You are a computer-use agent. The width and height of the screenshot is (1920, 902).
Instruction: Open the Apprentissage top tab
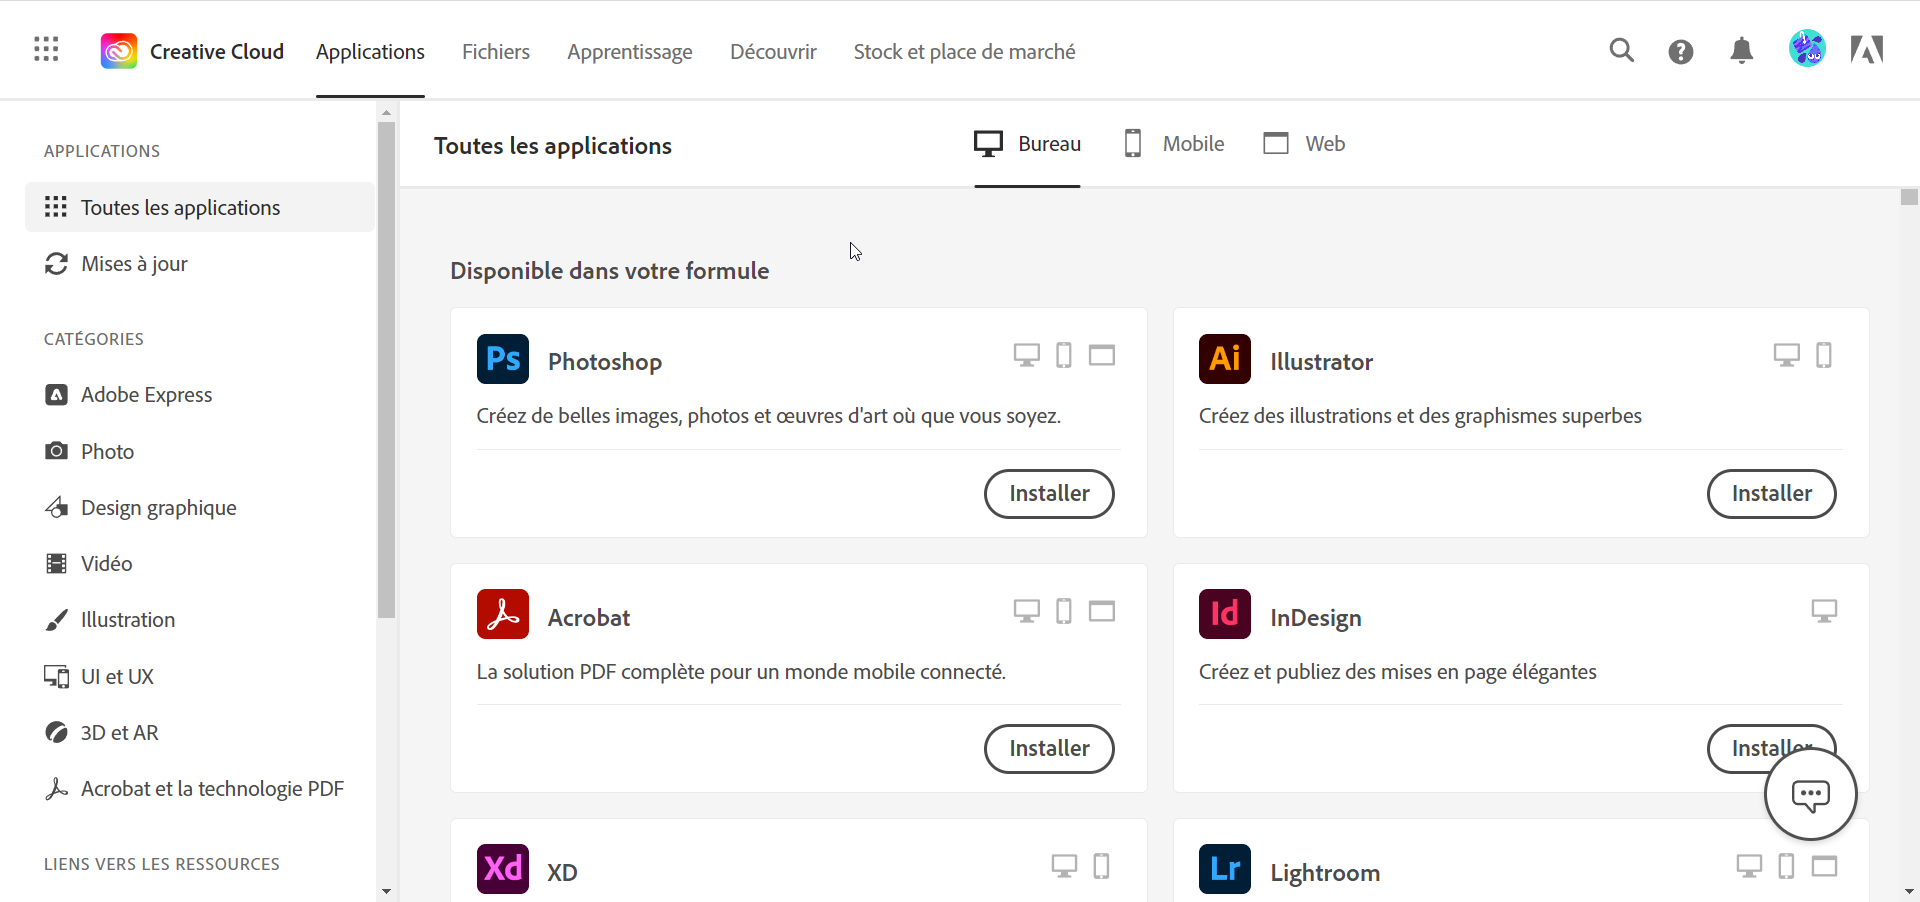click(630, 52)
